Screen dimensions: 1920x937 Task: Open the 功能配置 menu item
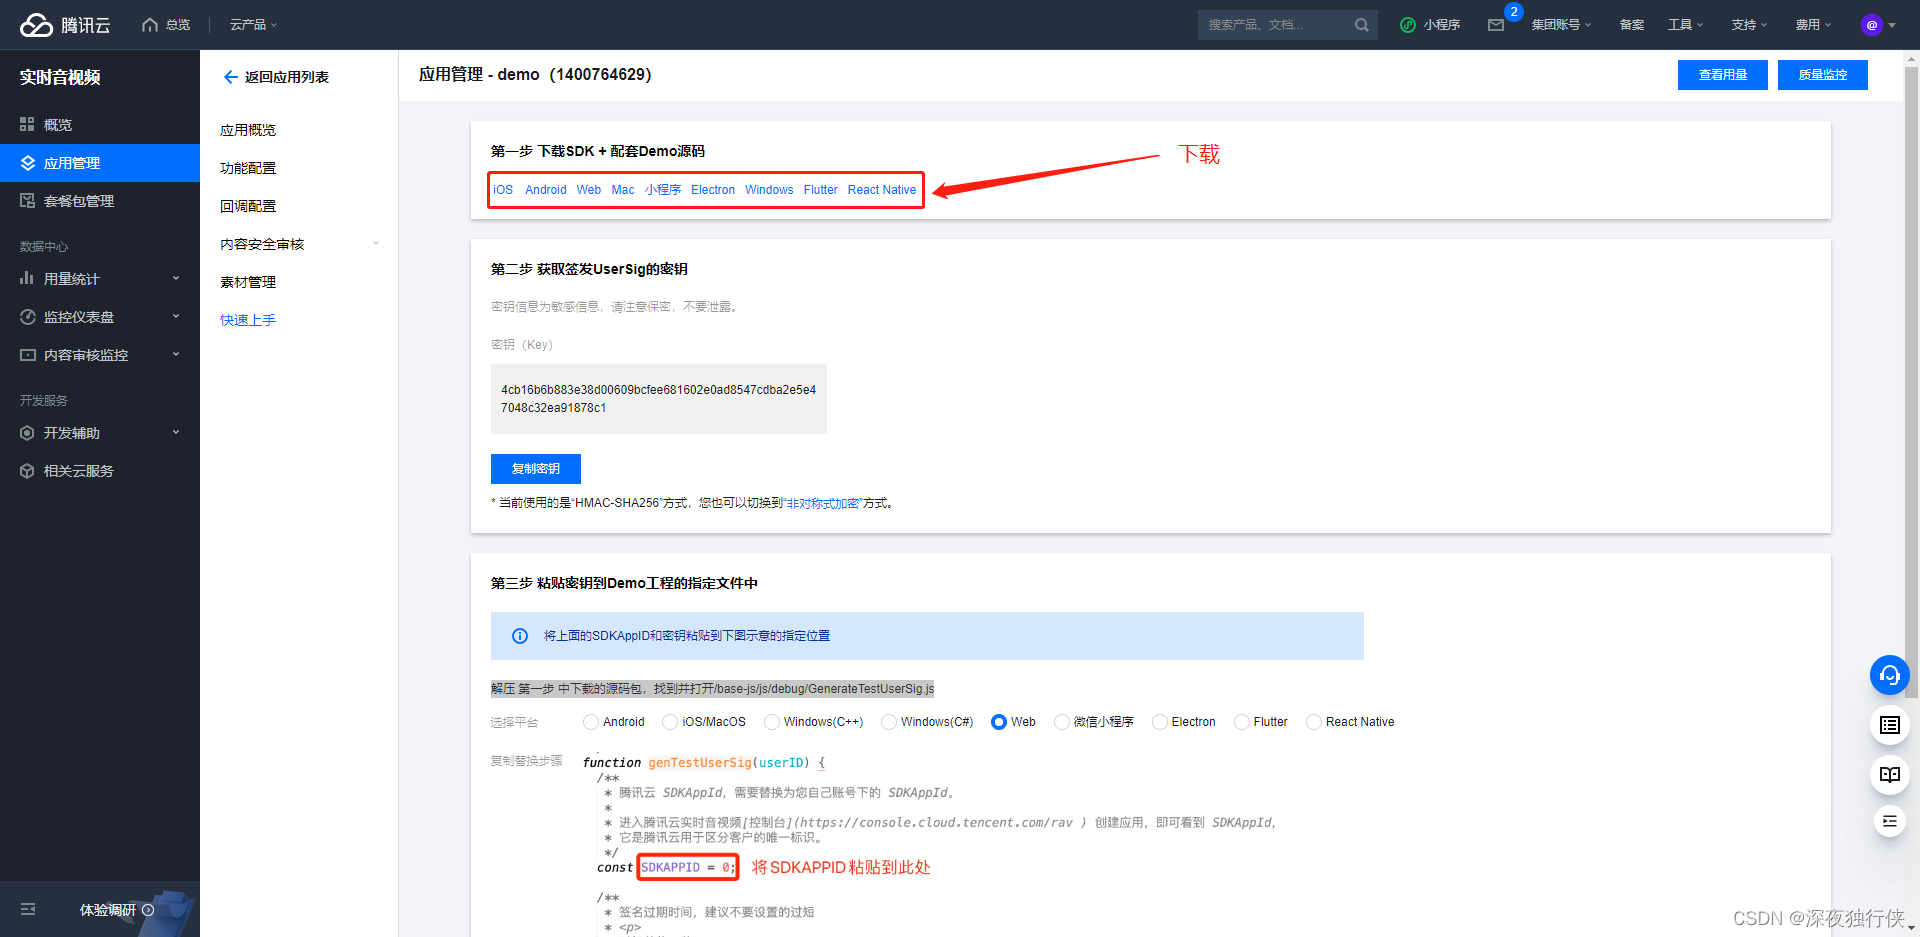pos(248,168)
